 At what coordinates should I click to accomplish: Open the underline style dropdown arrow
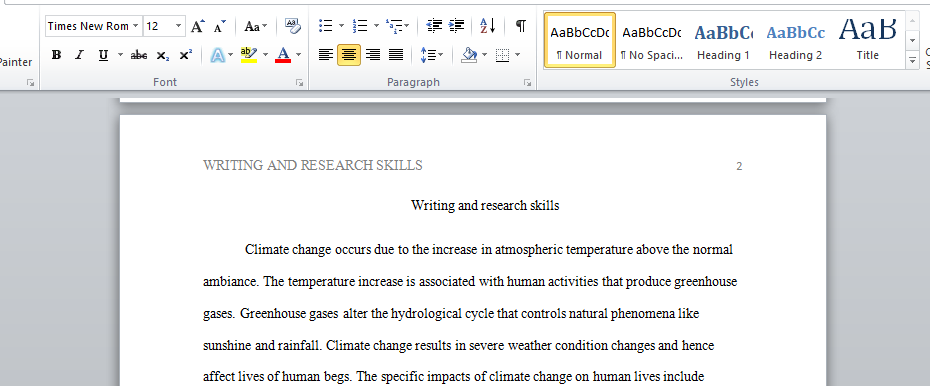(x=120, y=55)
